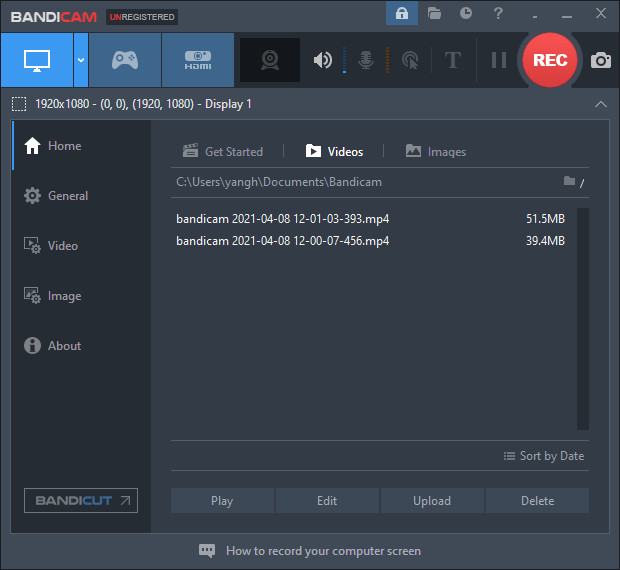The height and width of the screenshot is (570, 620).
Task: Click the Home house icon
Action: (32, 145)
